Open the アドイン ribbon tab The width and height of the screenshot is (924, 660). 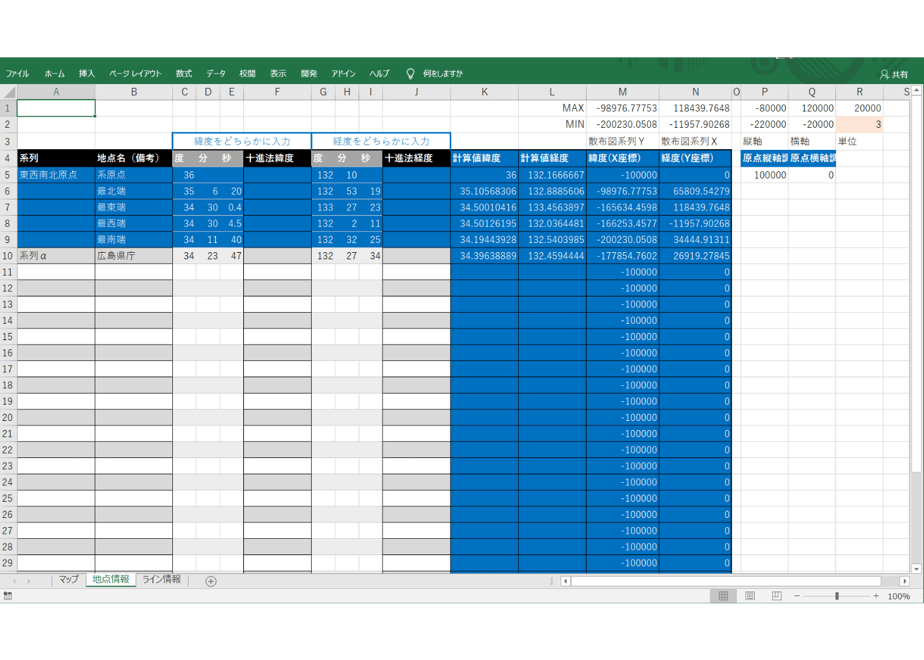click(x=343, y=74)
